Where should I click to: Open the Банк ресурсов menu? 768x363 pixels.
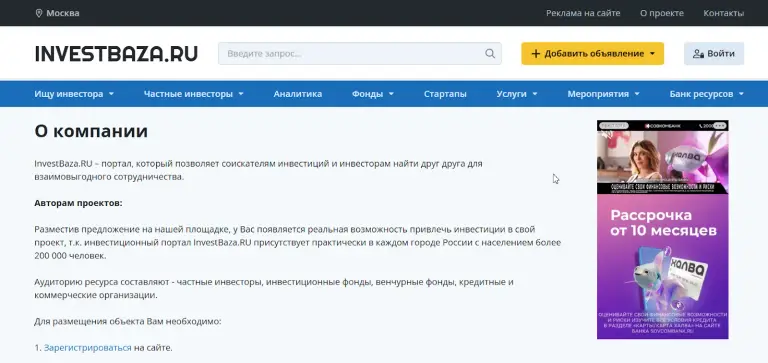(707, 94)
